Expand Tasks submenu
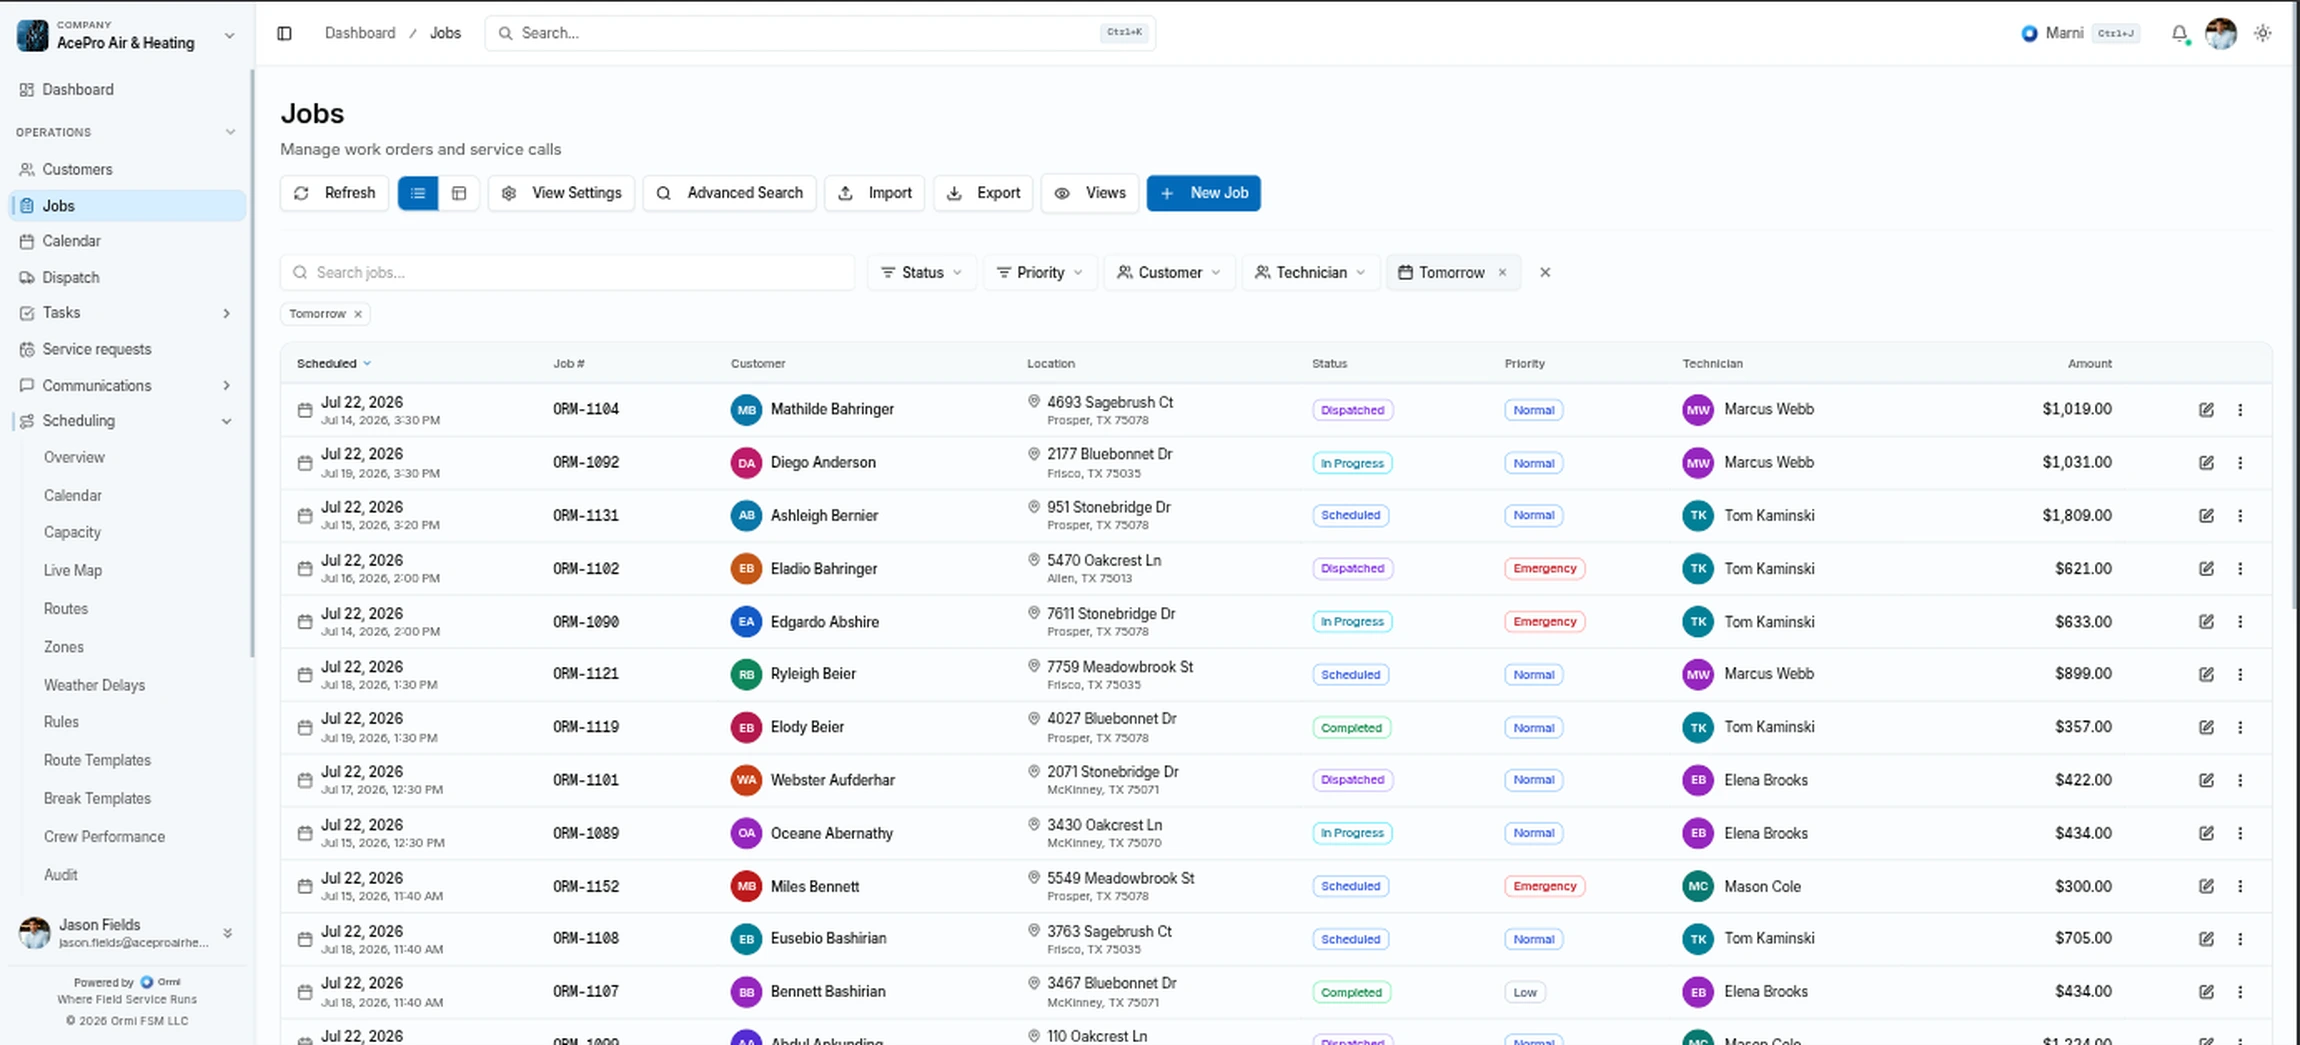 point(226,313)
